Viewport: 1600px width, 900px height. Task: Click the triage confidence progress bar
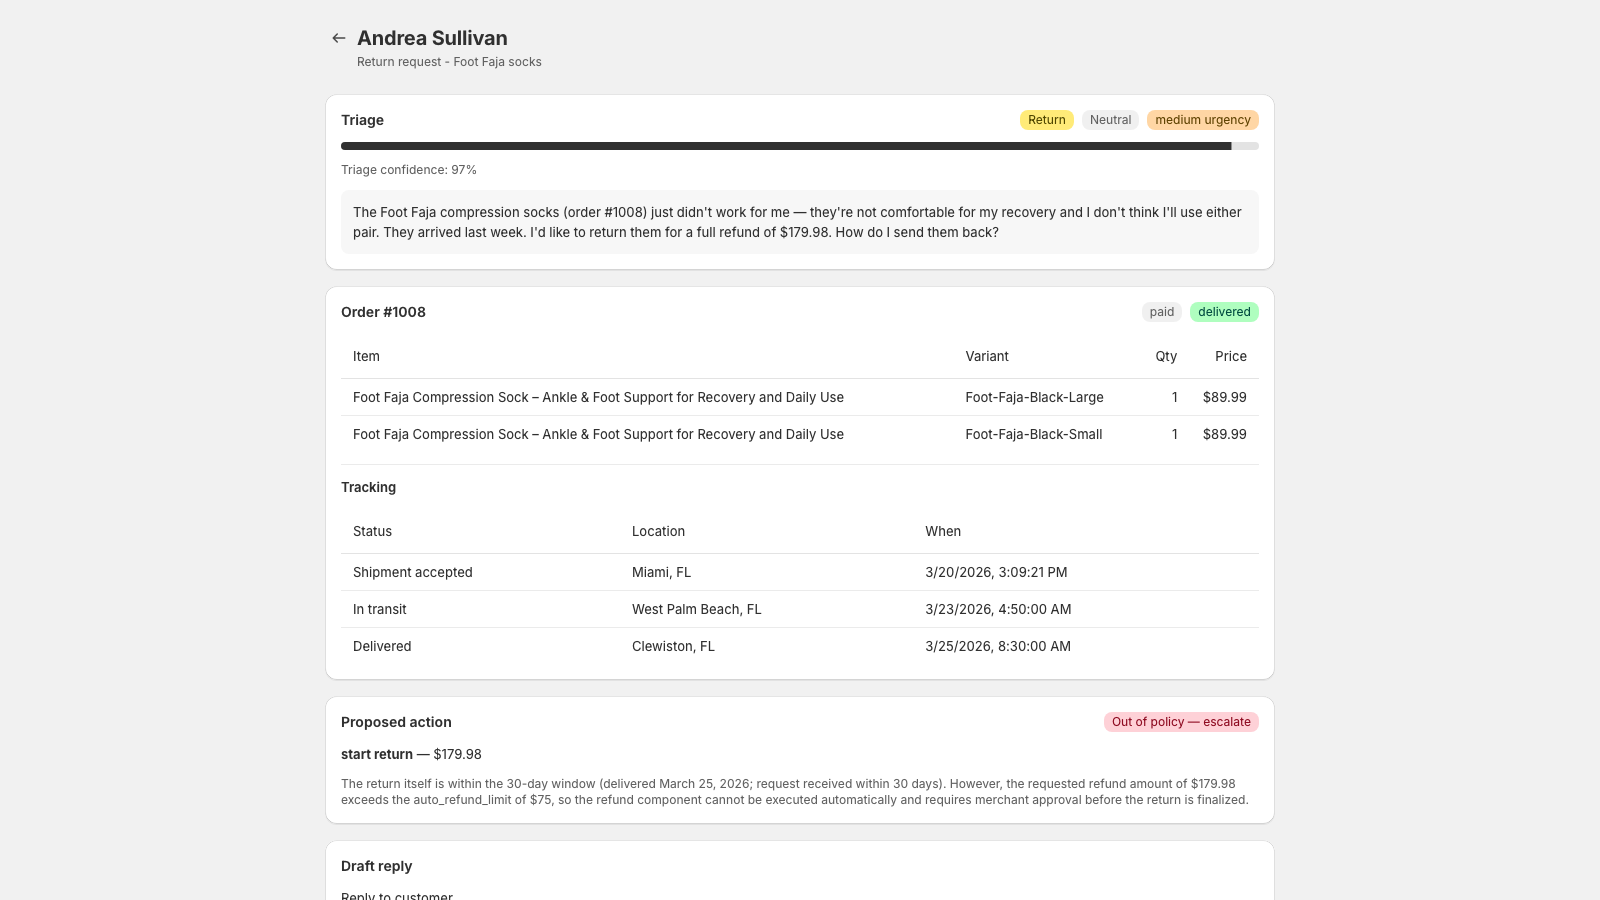(x=800, y=146)
